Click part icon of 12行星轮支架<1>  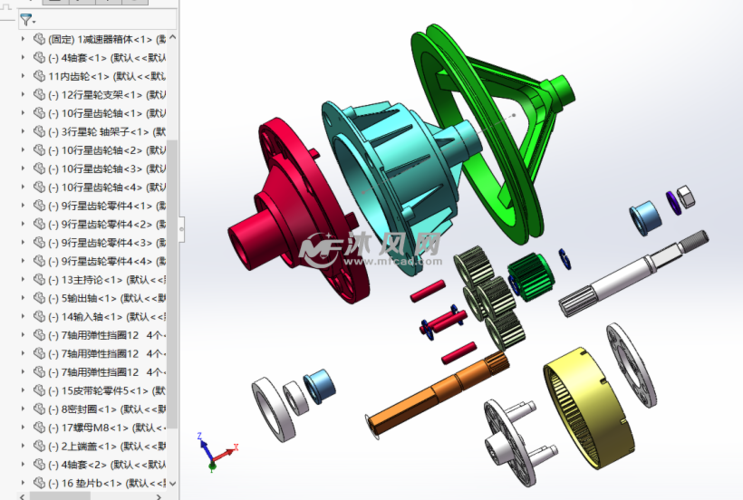39,95
